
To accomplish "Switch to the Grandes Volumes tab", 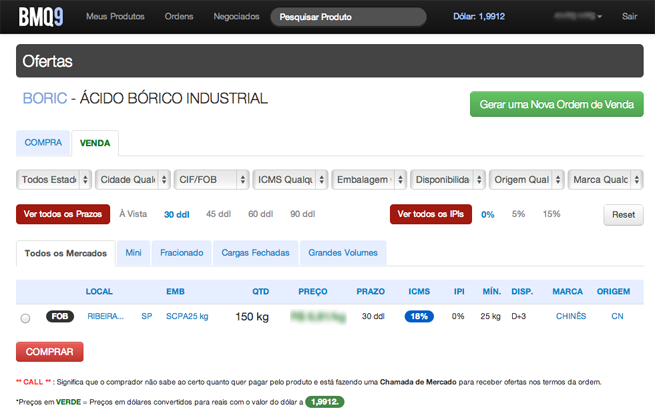I will point(343,253).
